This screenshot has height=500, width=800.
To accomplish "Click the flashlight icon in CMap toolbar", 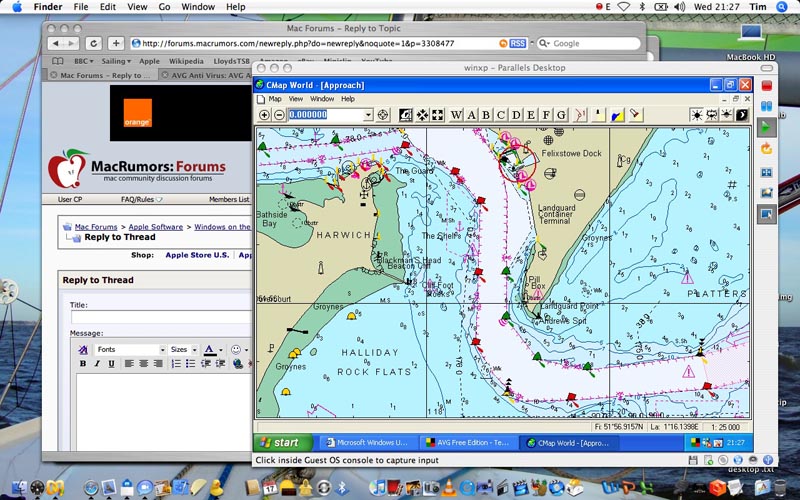I will pos(636,115).
